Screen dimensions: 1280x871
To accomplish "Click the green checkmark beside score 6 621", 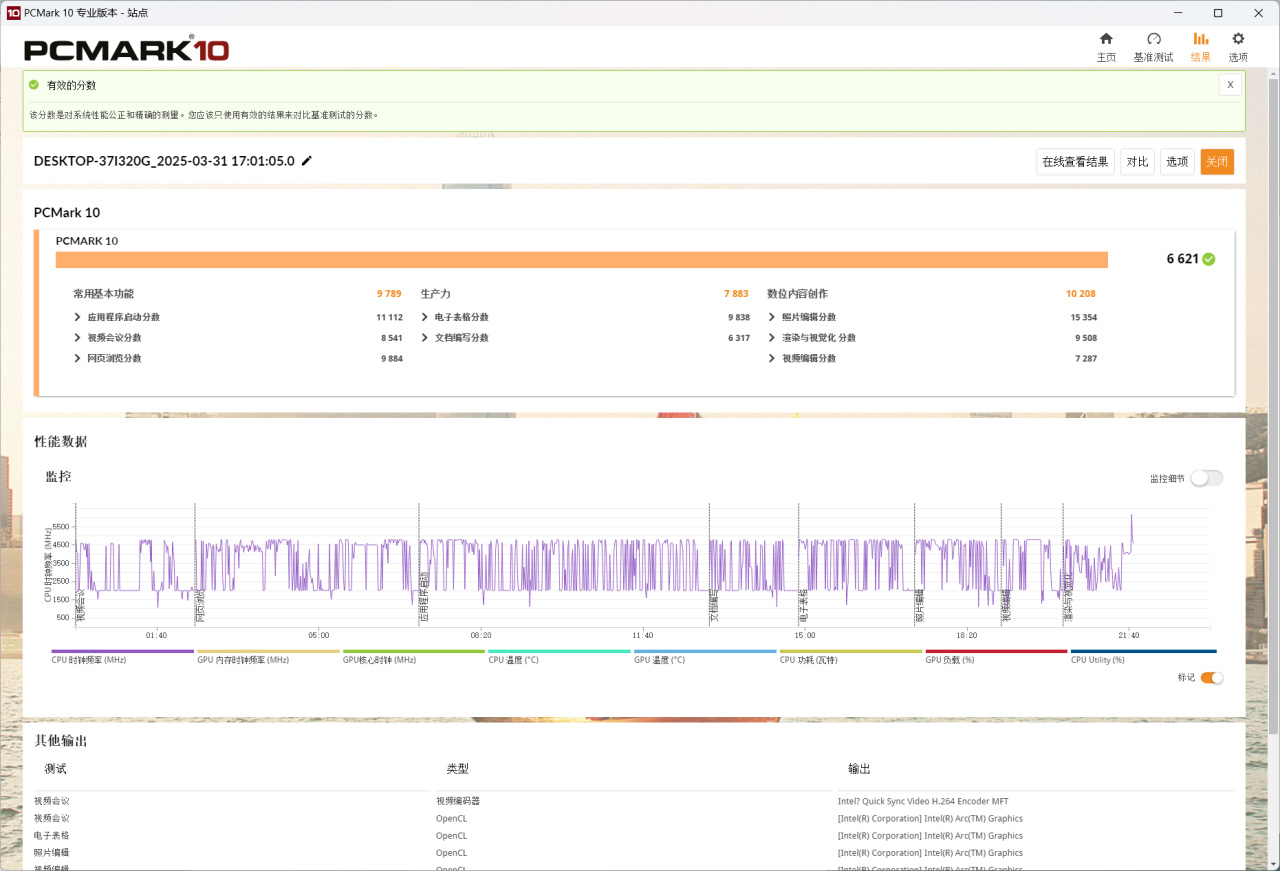I will click(1209, 259).
